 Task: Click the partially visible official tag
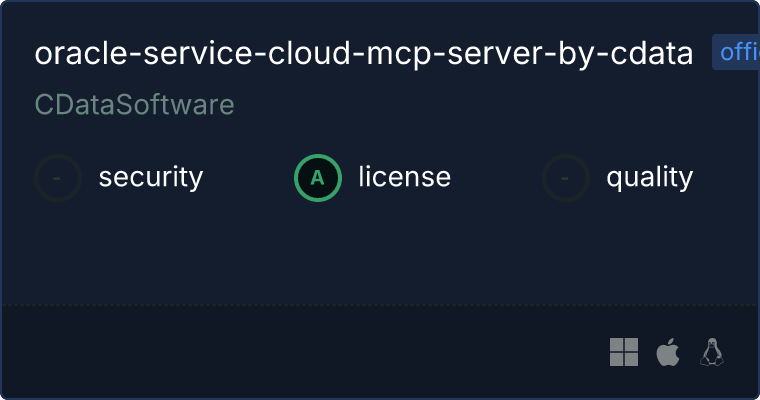pyautogui.click(x=736, y=52)
